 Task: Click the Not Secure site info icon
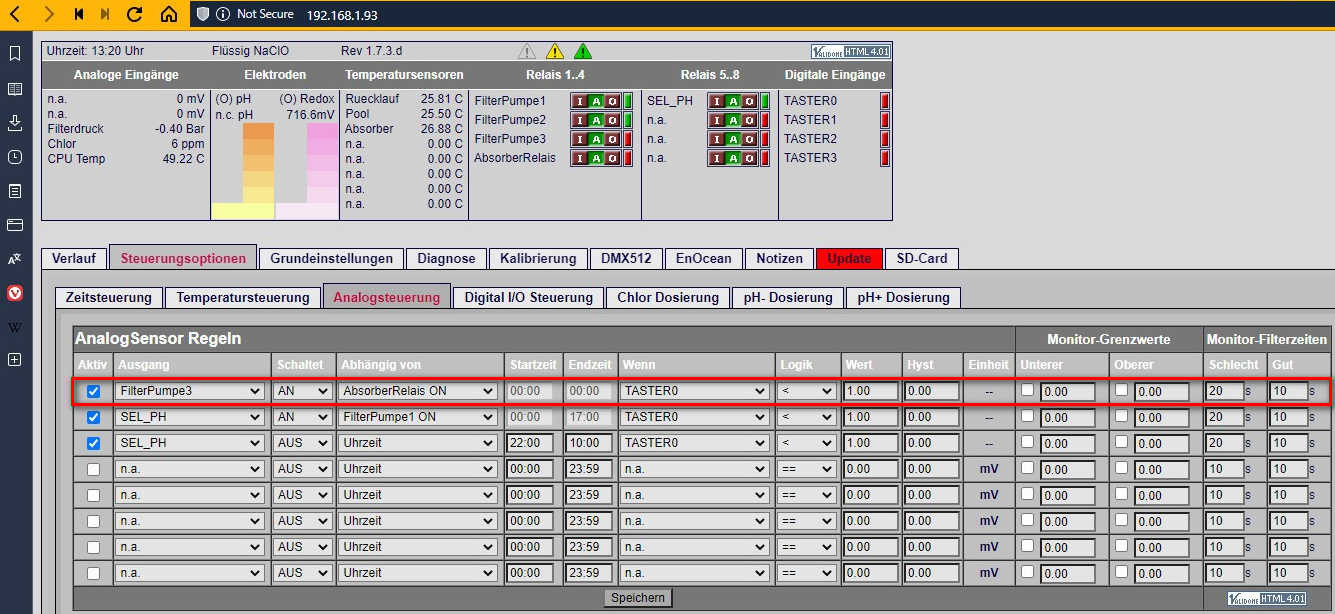tap(222, 14)
